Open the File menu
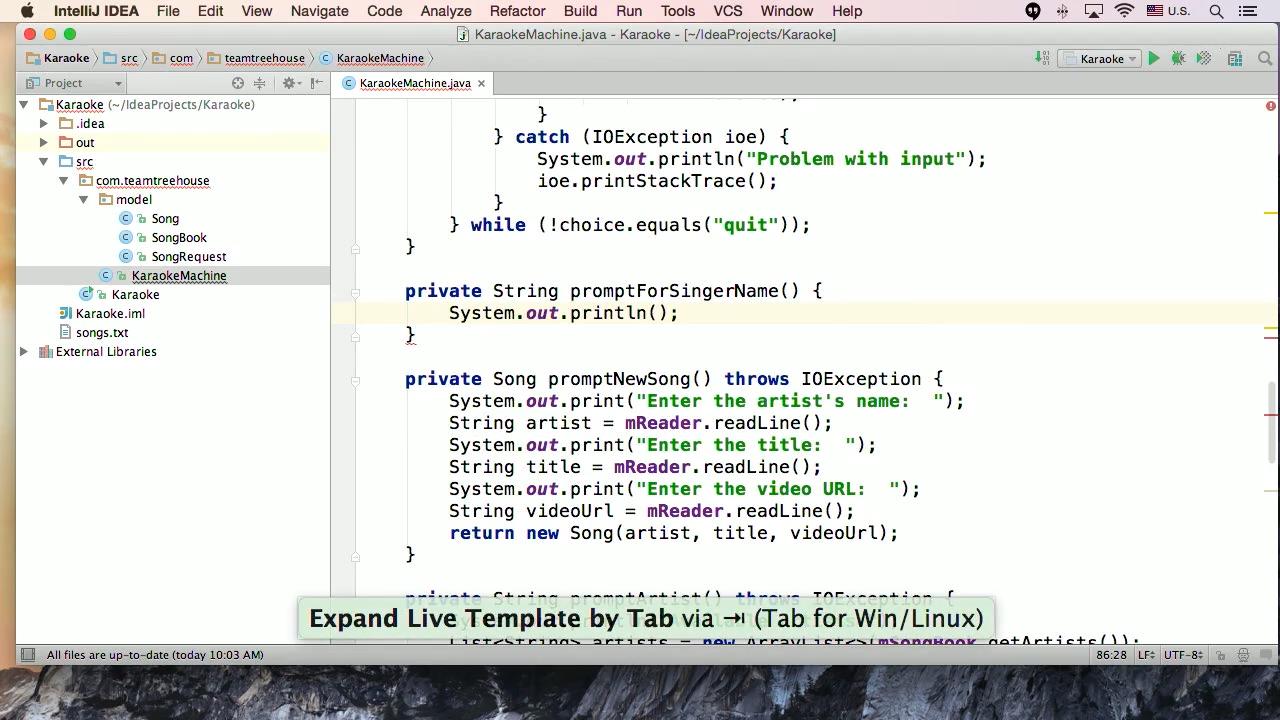Viewport: 1280px width, 720px height. coord(168,11)
